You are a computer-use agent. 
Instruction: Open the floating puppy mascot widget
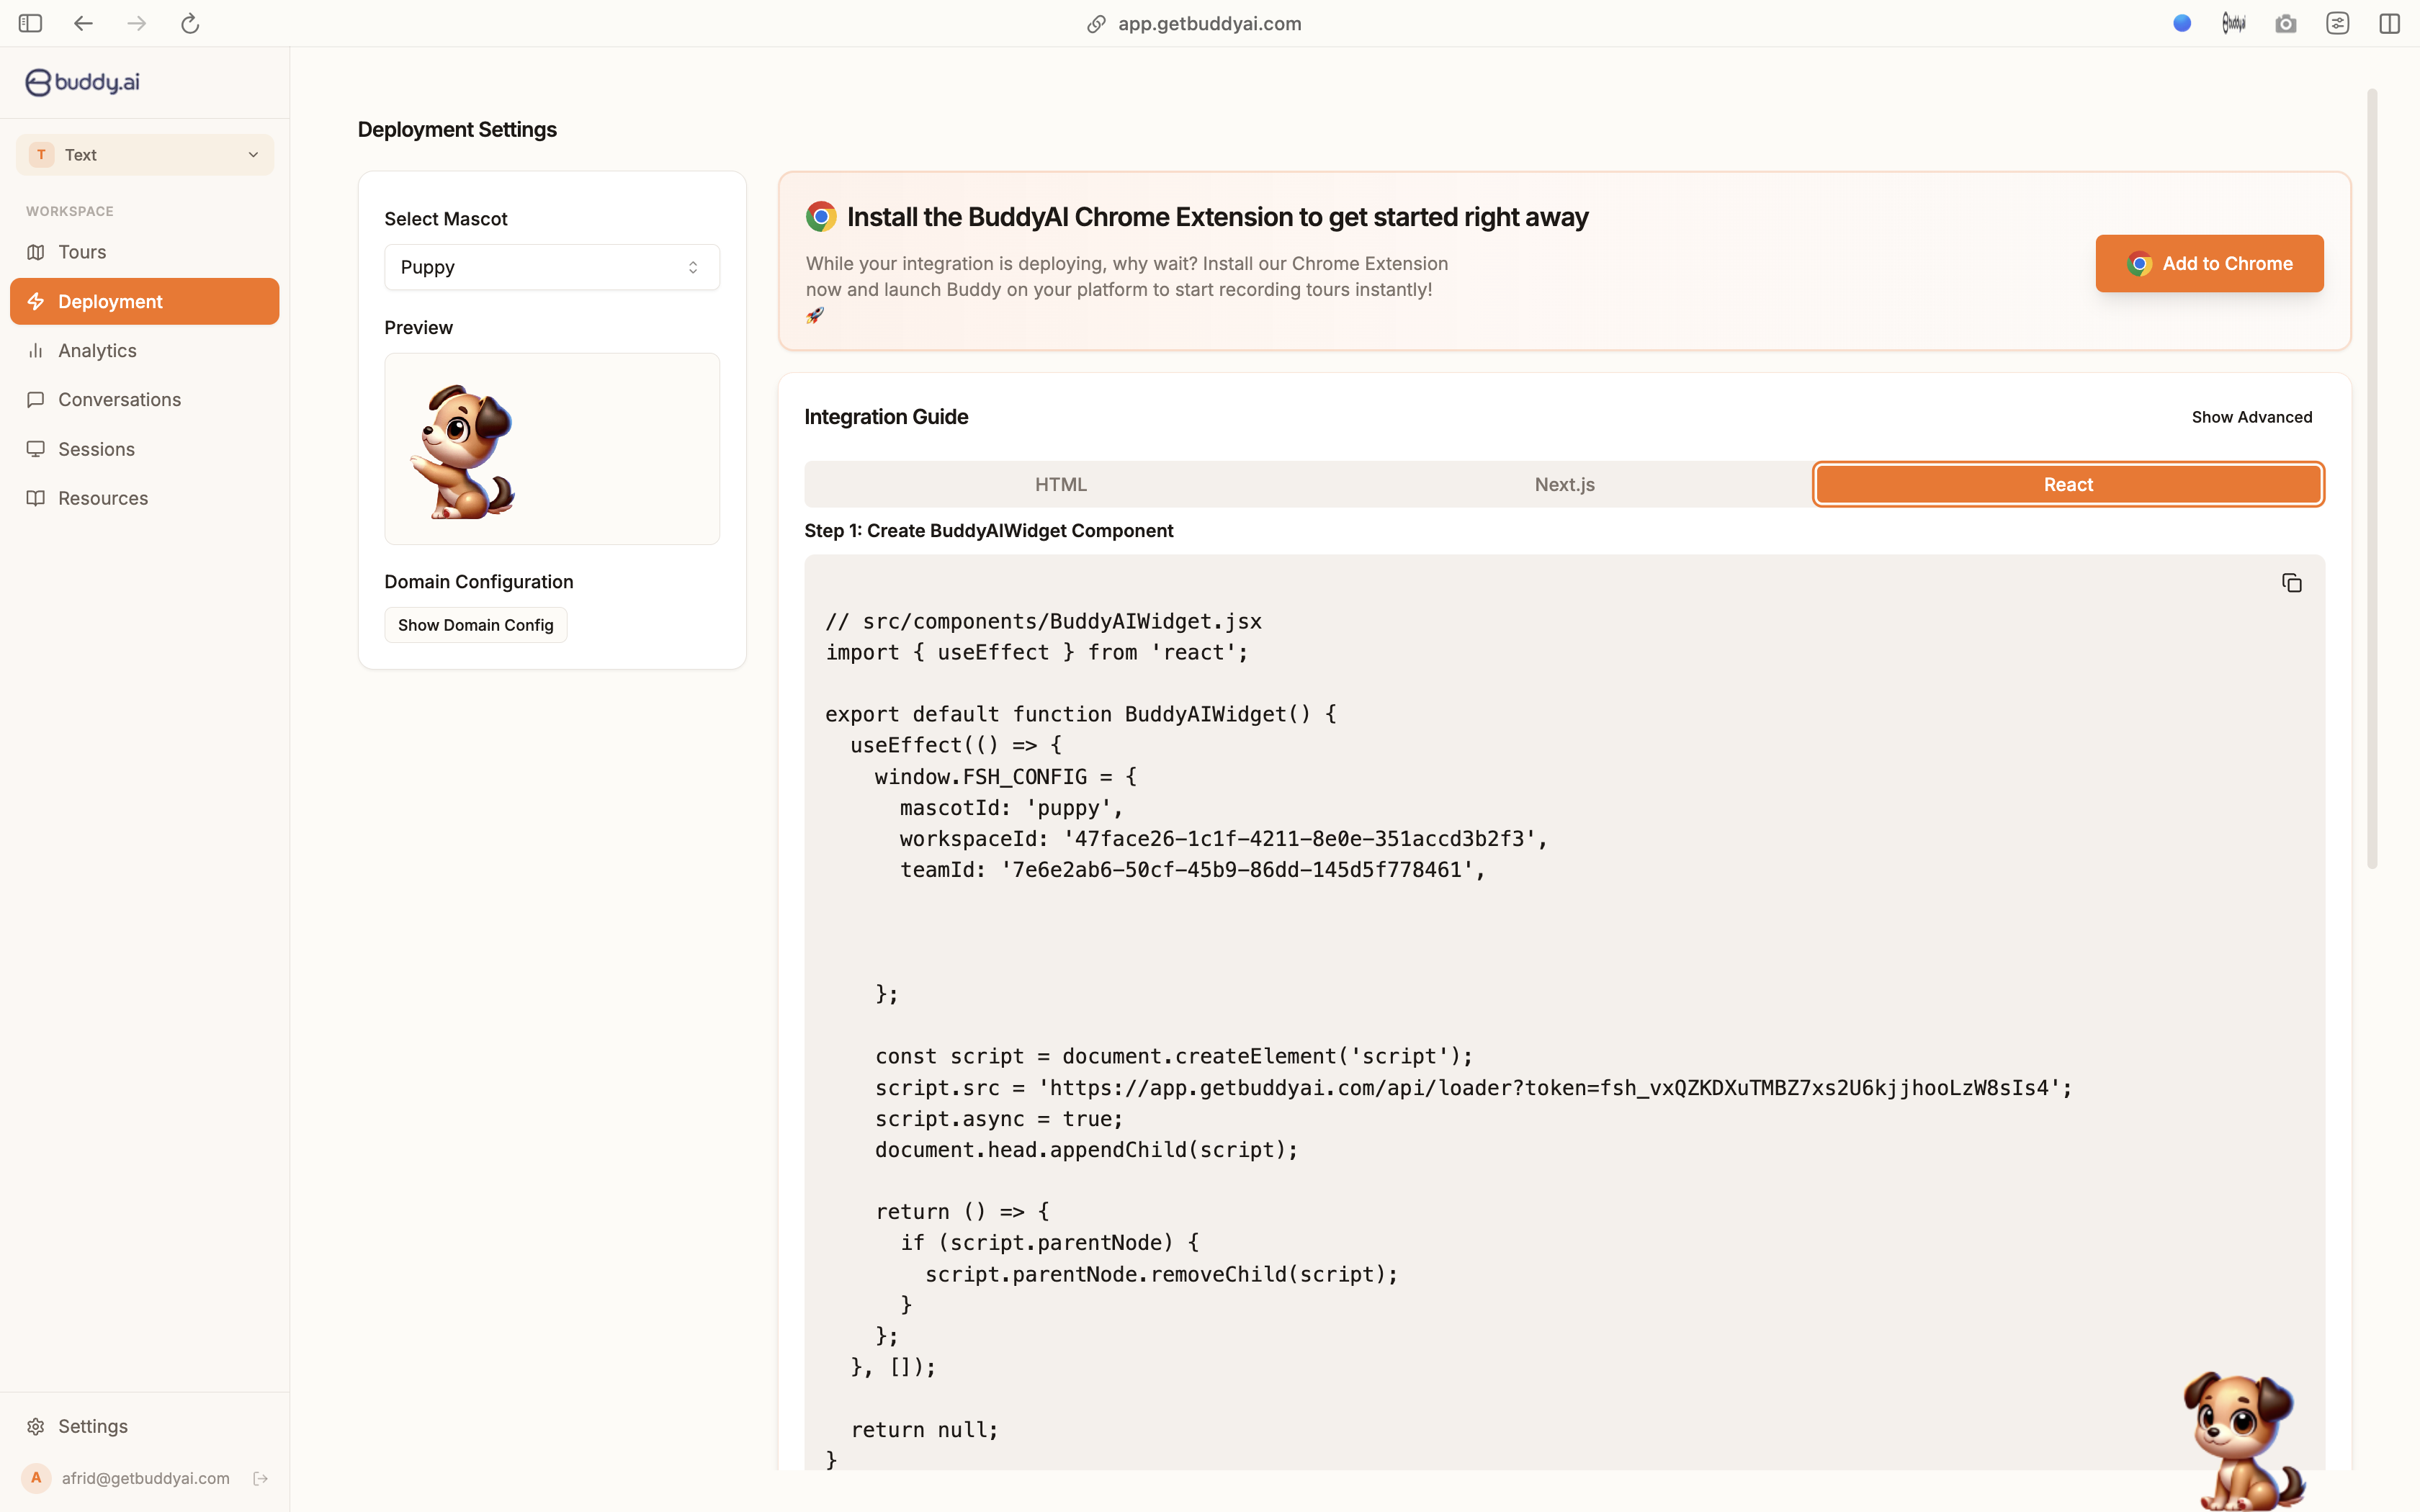pos(2243,1440)
